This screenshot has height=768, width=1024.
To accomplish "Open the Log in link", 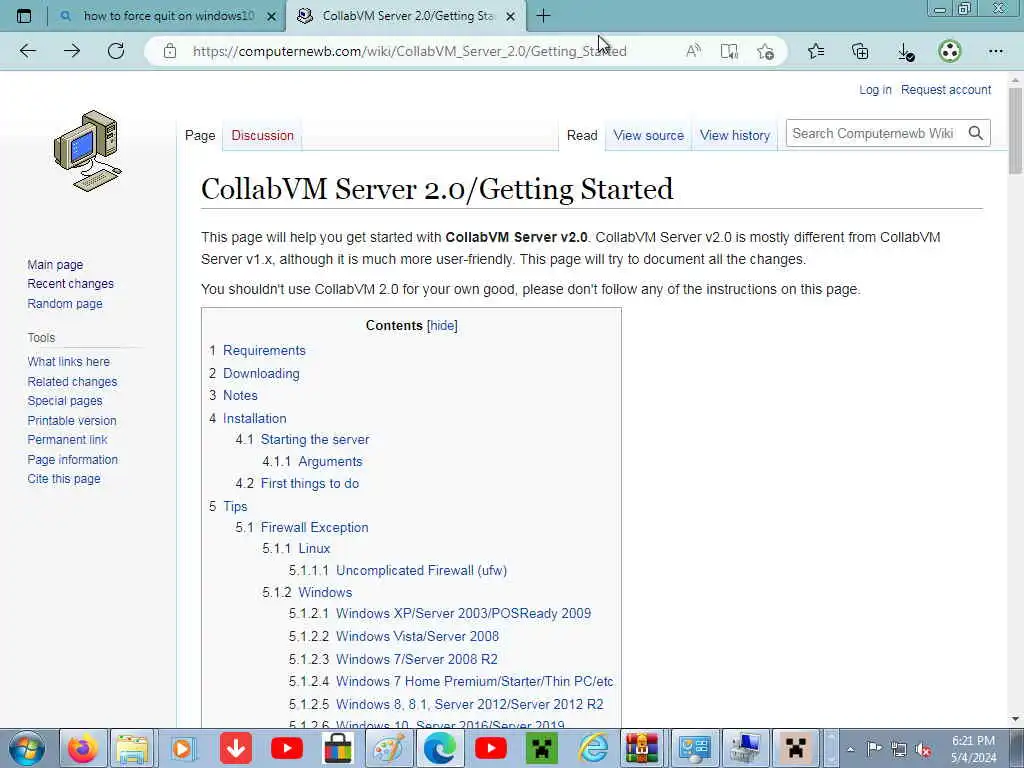I will (x=875, y=89).
